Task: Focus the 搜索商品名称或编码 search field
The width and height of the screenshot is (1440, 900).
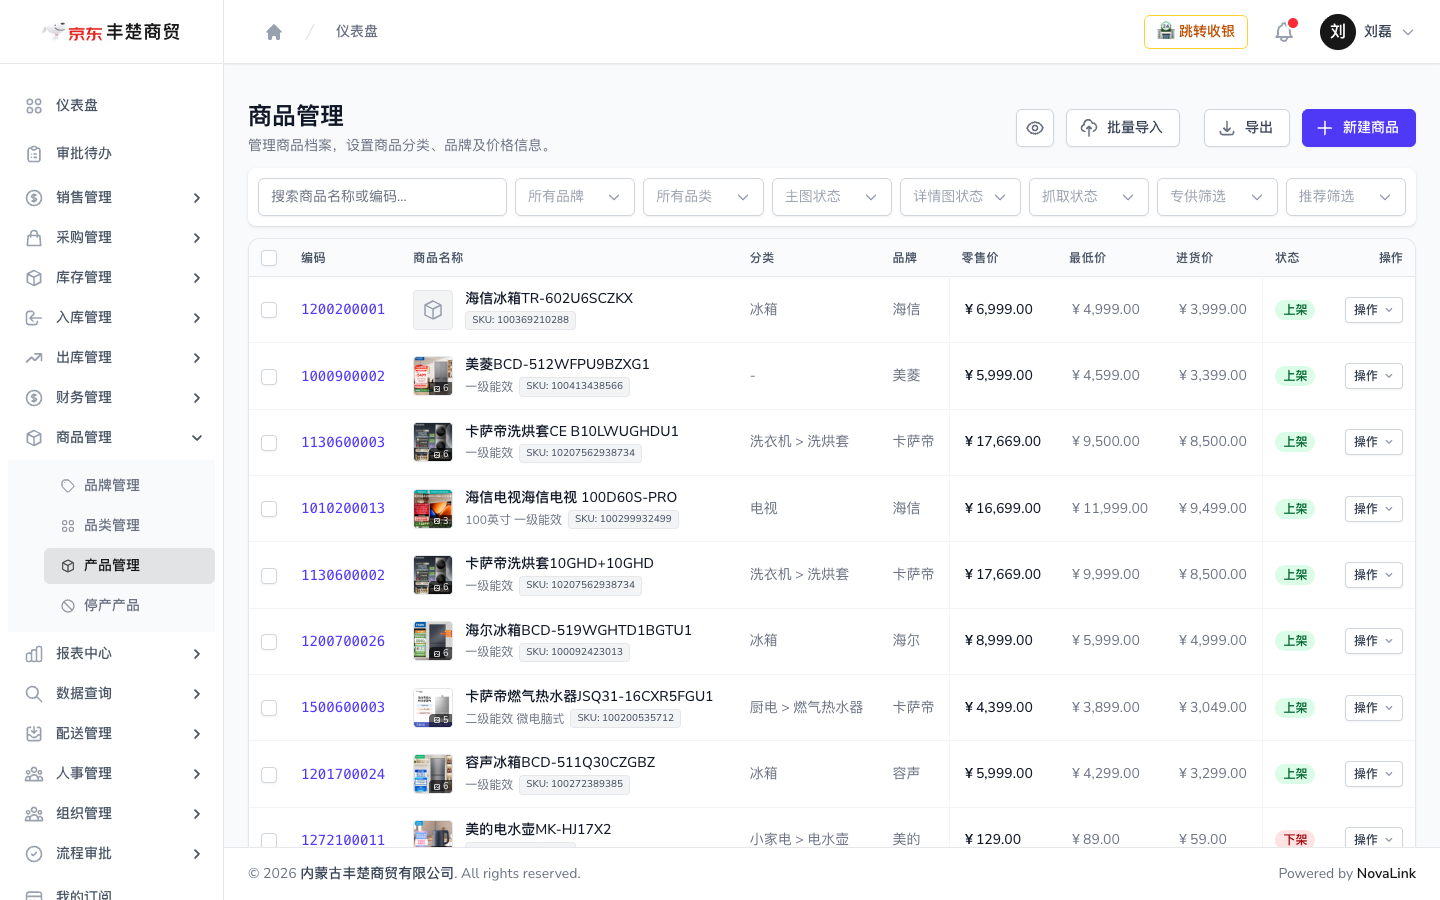Action: pos(382,197)
